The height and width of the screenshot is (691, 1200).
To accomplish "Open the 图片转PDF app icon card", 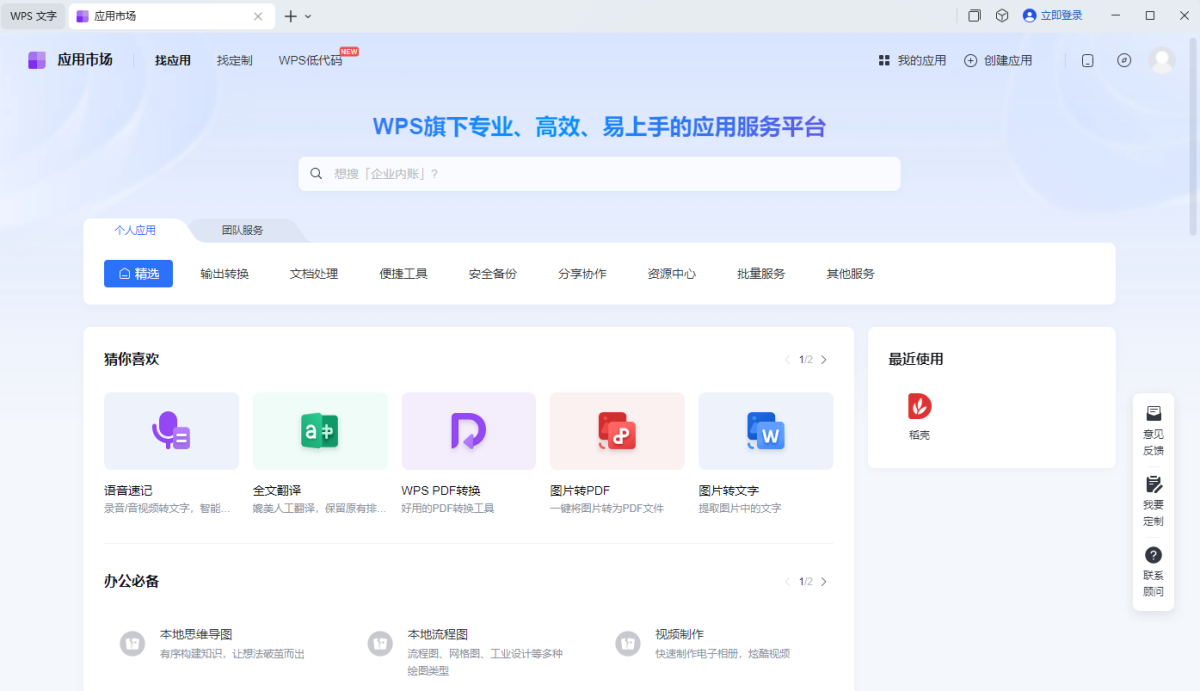I will (x=617, y=431).
